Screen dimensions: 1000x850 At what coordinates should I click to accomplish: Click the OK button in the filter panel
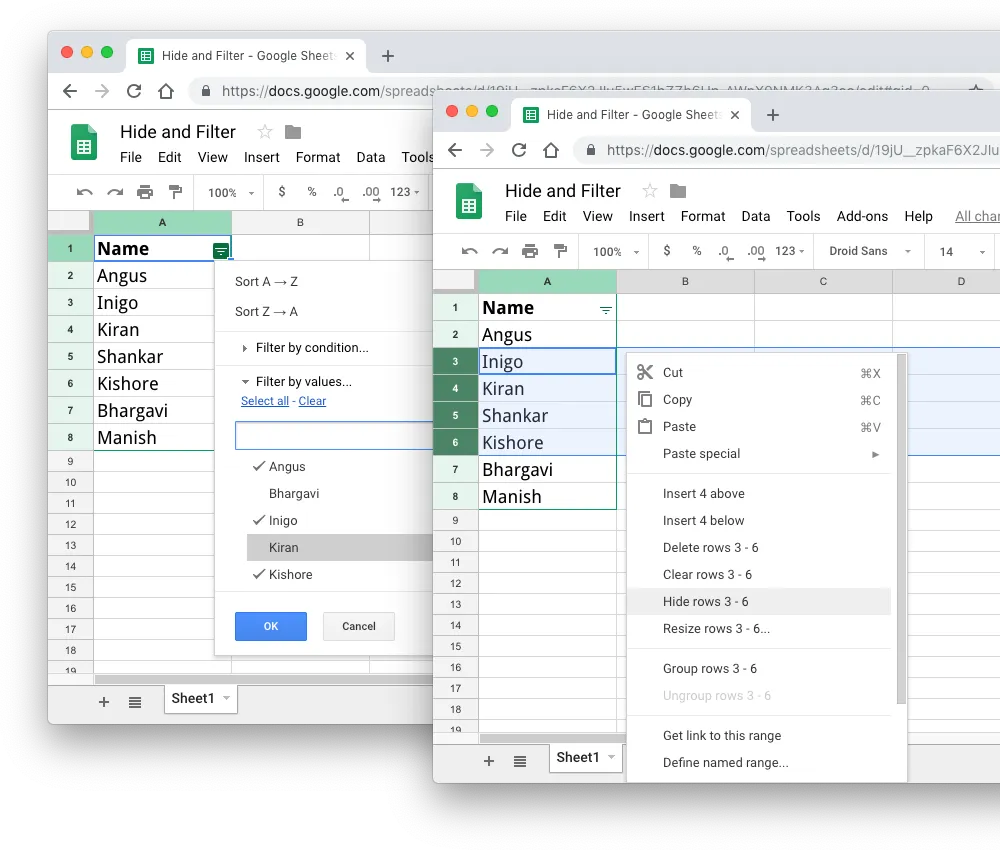(270, 626)
